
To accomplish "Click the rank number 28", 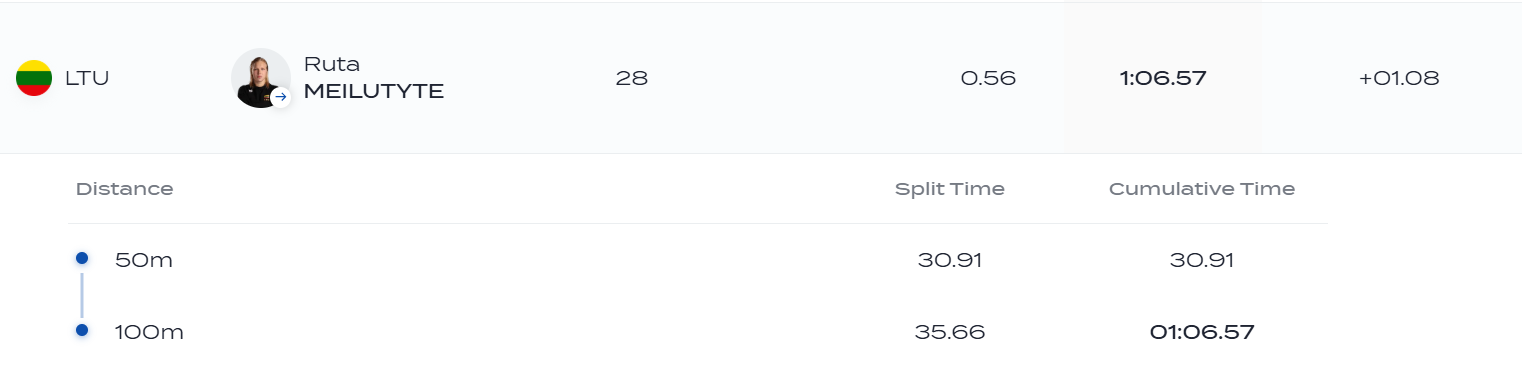I will [x=632, y=78].
